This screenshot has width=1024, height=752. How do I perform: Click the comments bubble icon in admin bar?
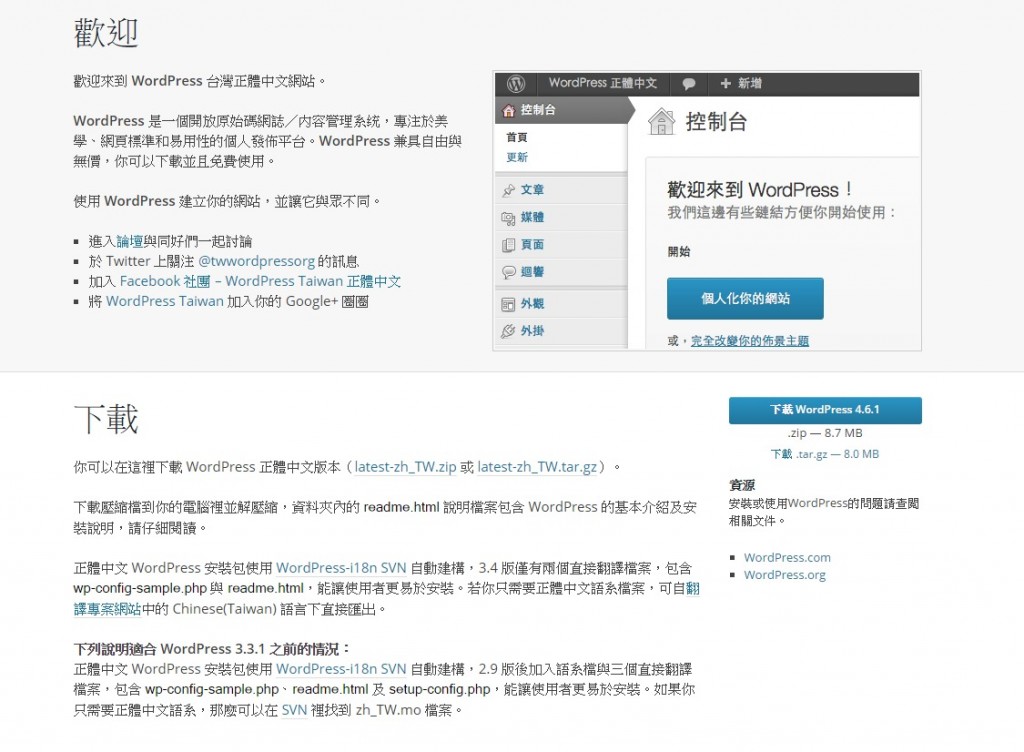(688, 84)
